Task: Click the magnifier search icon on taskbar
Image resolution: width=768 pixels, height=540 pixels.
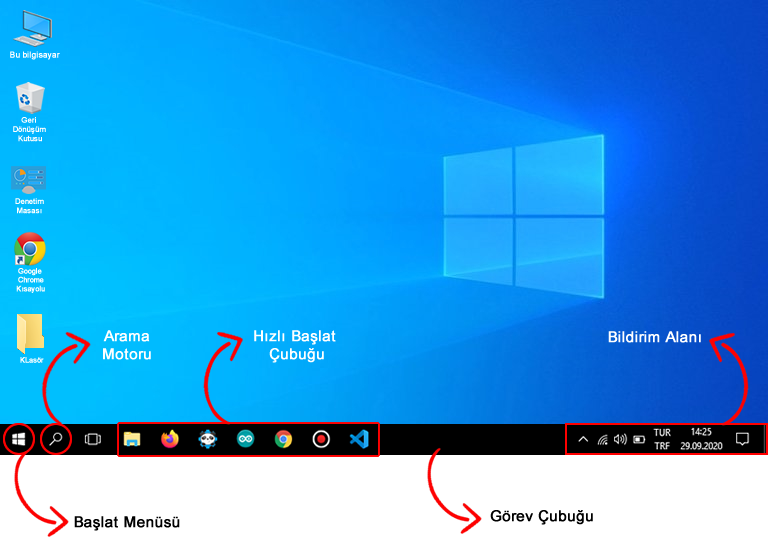Action: pyautogui.click(x=58, y=439)
